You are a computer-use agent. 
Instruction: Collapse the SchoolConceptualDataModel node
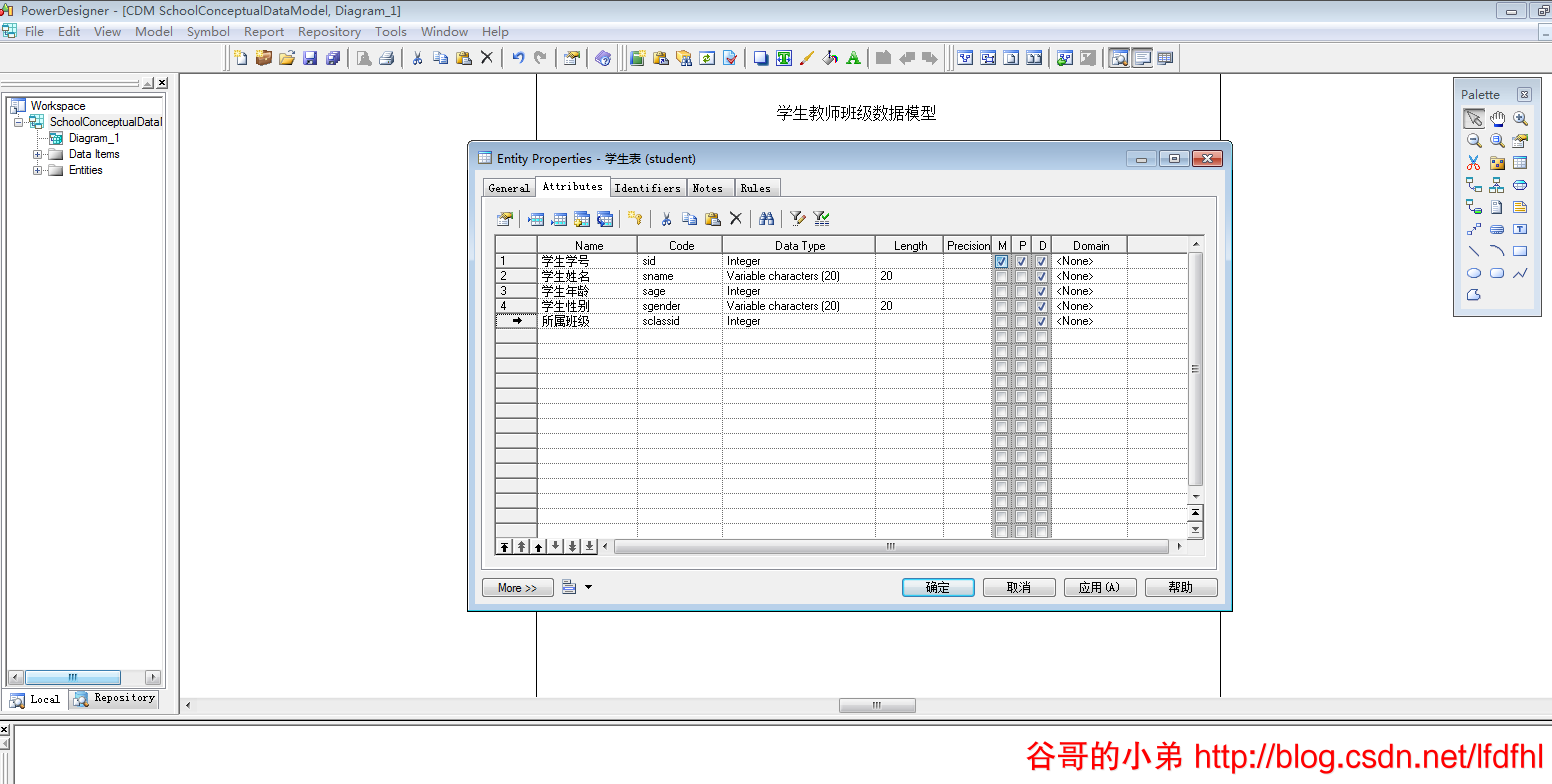[18, 122]
